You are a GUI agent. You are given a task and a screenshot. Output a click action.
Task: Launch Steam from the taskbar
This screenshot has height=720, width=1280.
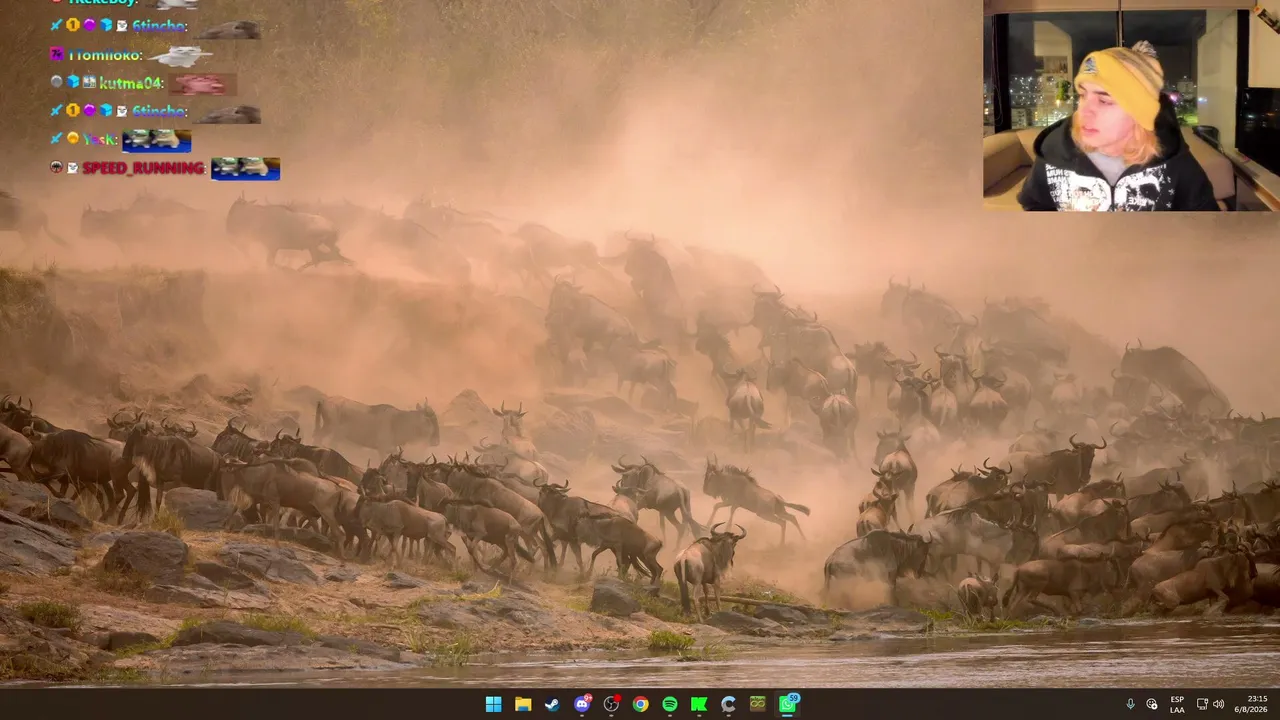pos(552,704)
